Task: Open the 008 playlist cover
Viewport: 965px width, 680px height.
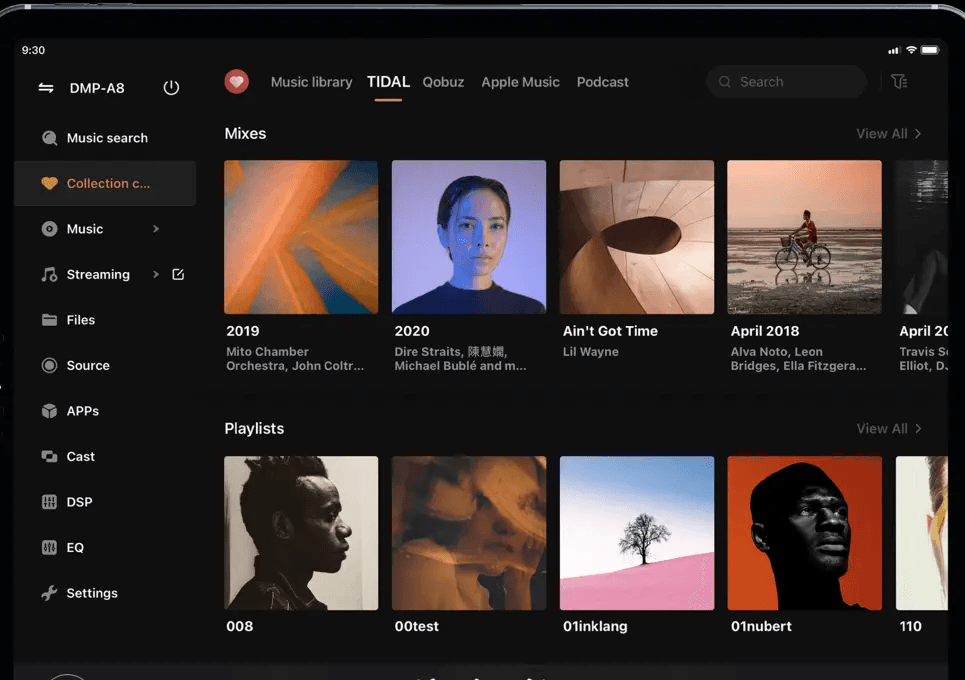Action: (301, 533)
